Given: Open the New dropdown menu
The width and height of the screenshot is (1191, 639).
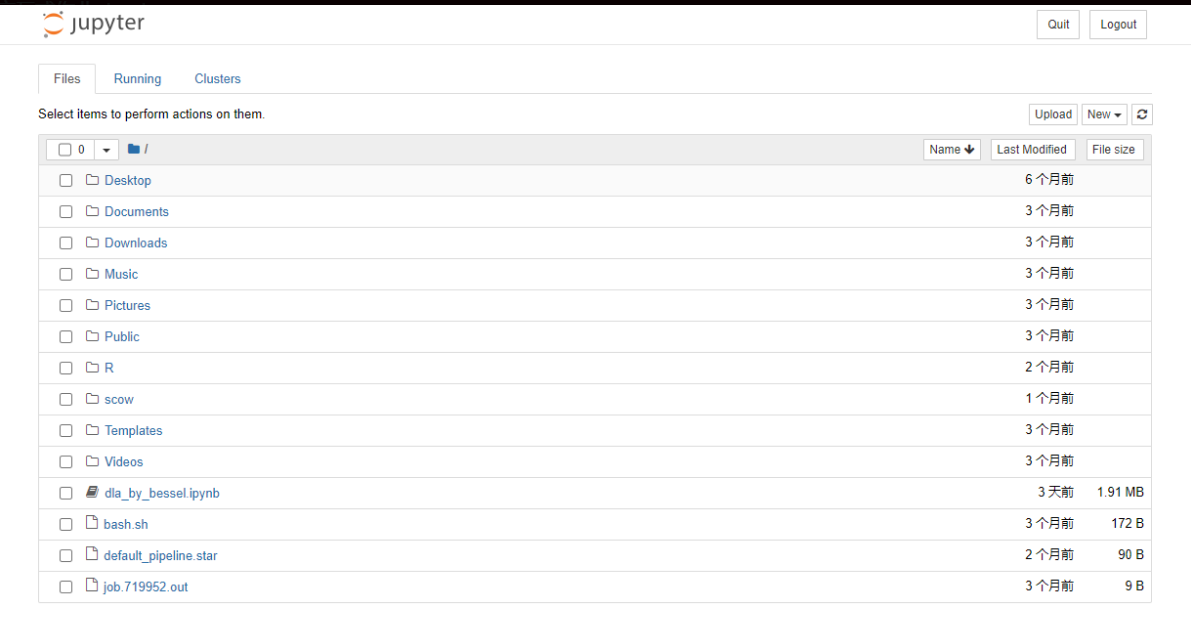Looking at the screenshot, I should pyautogui.click(x=1104, y=114).
